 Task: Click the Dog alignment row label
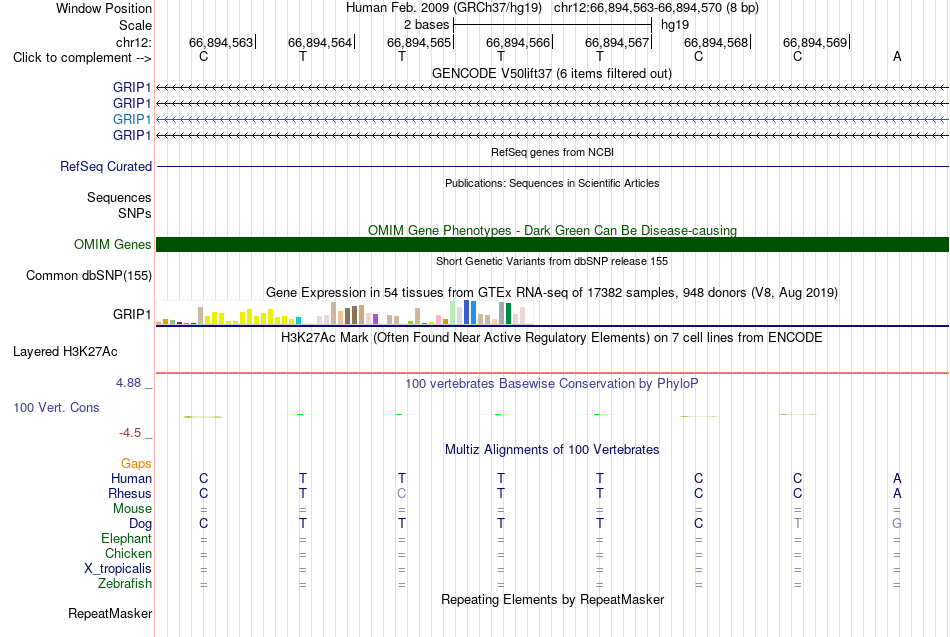140,524
